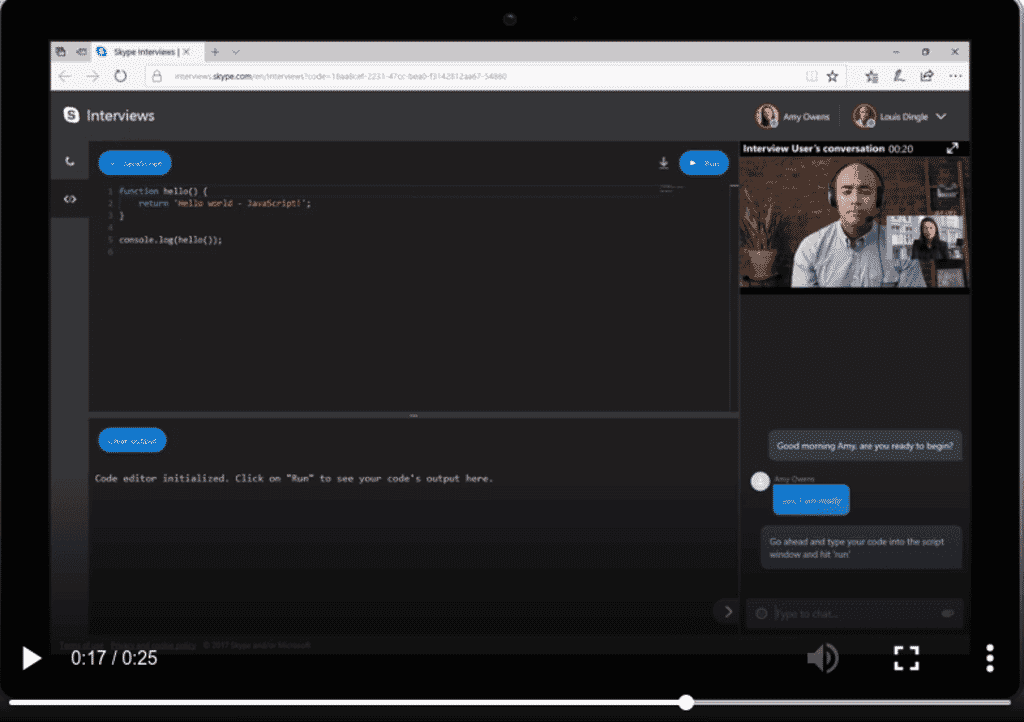
Task: Mute the video using the speaker icon
Action: coord(822,657)
